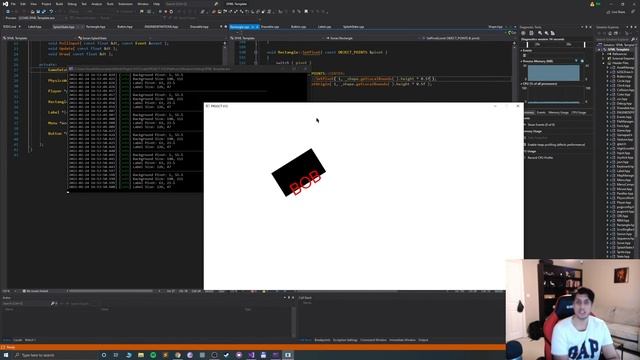This screenshot has height=360, width=640.
Task: Open the yellow warning notification icon
Action: click(x=592, y=4)
